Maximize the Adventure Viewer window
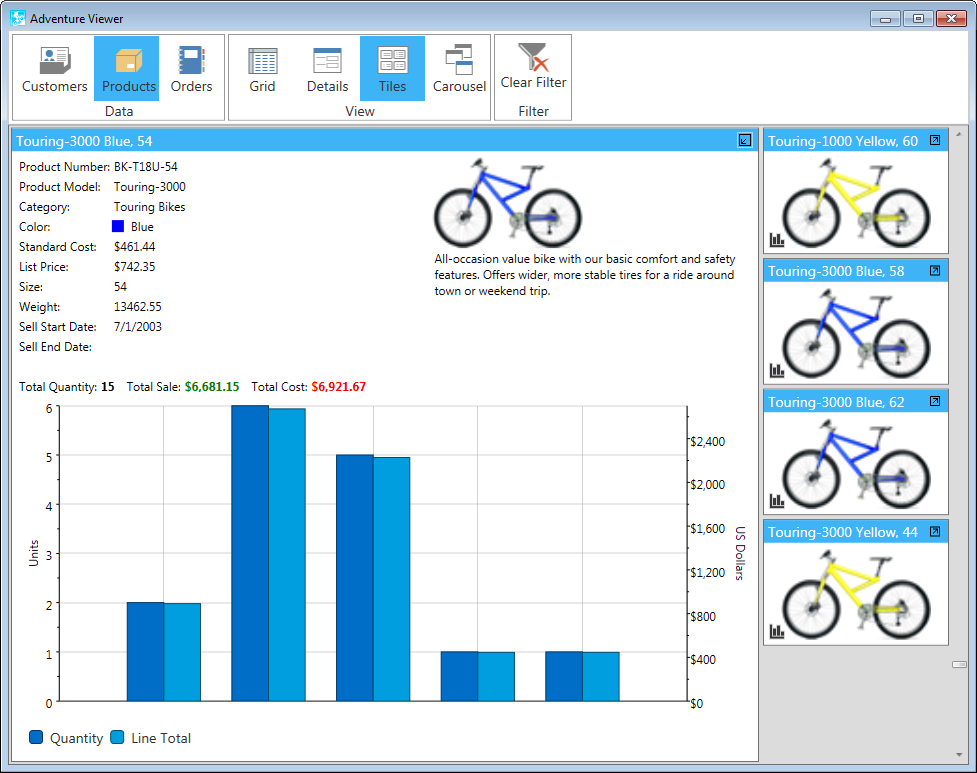Viewport: 977px width, 773px height. coord(918,19)
